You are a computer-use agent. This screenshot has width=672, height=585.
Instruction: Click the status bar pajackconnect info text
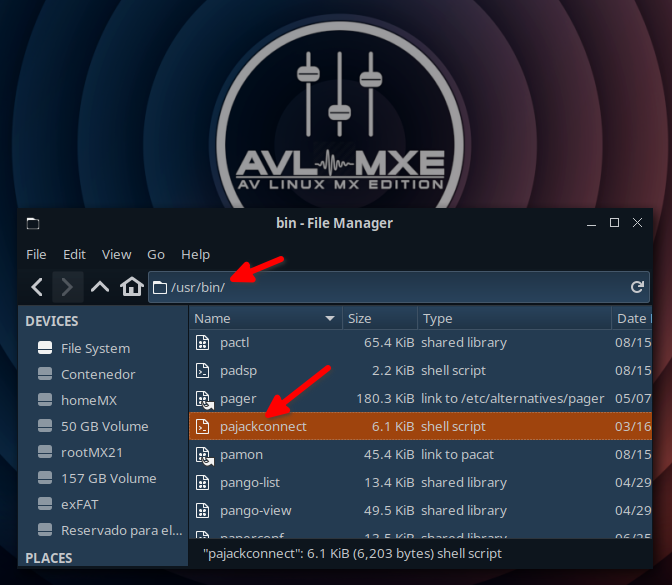352,554
